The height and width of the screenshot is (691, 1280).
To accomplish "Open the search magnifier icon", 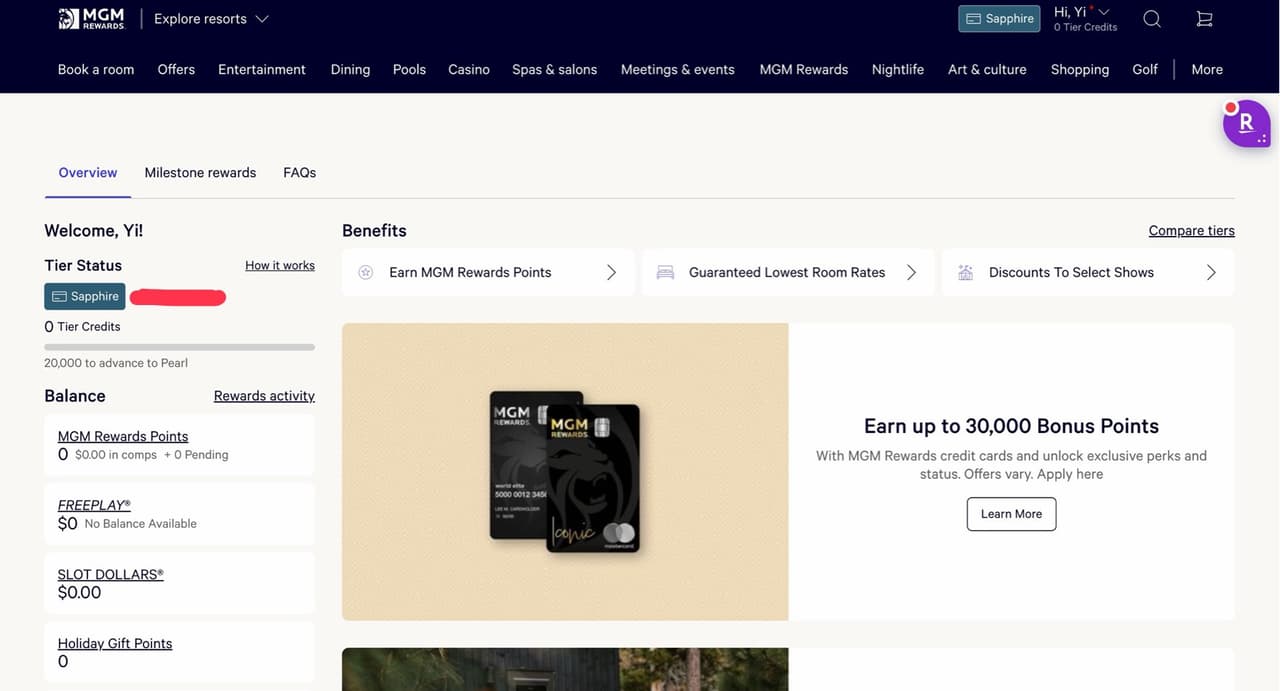I will (x=1152, y=19).
